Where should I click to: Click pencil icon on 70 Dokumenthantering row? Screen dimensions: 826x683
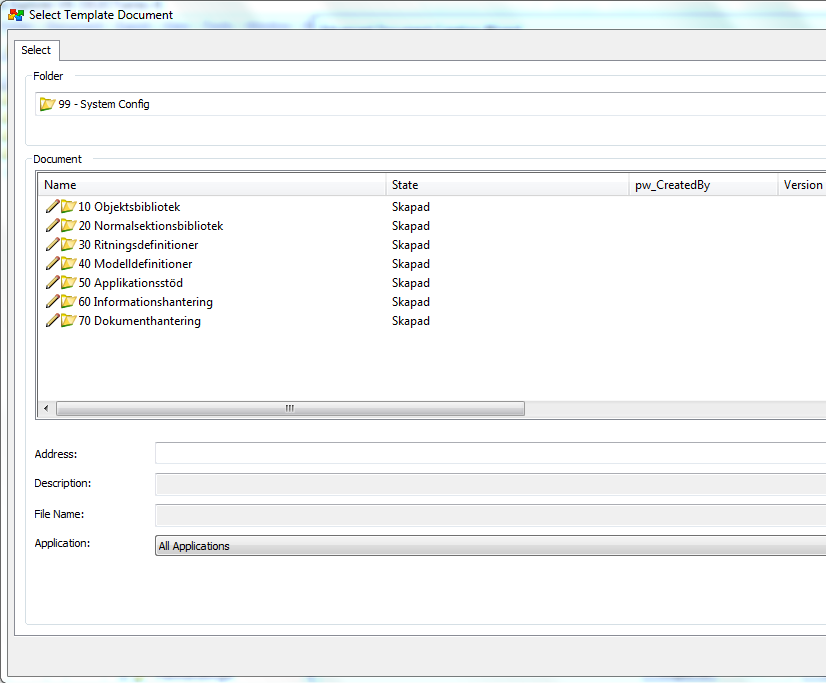click(52, 320)
